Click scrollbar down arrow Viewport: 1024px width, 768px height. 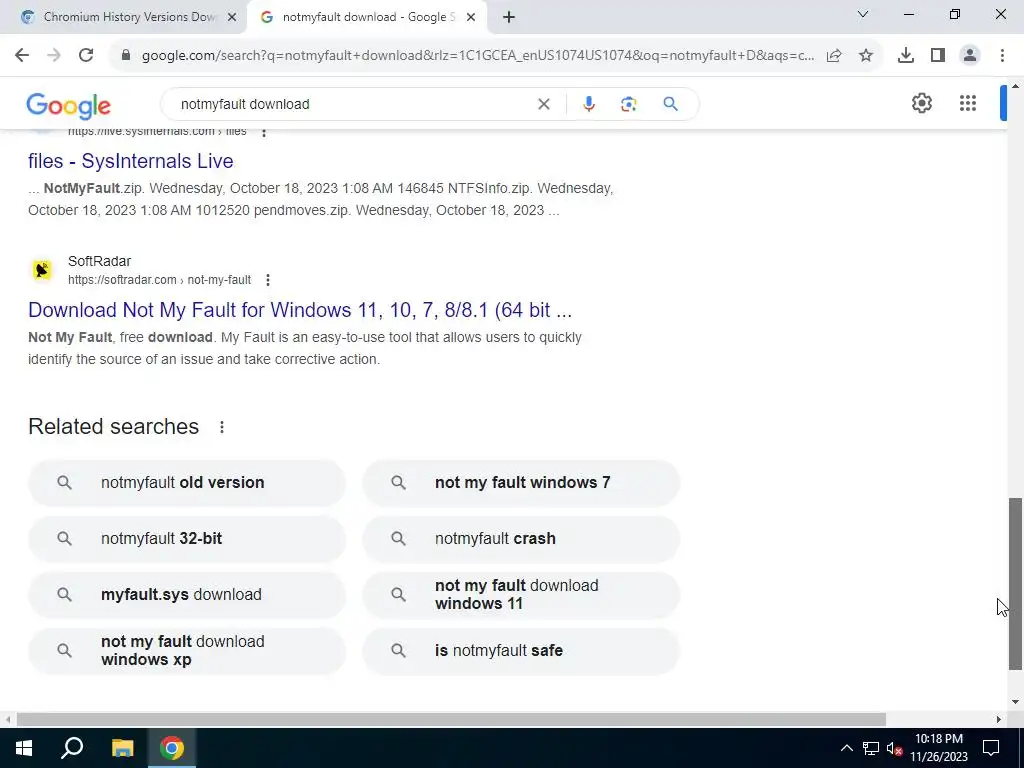point(1015,702)
